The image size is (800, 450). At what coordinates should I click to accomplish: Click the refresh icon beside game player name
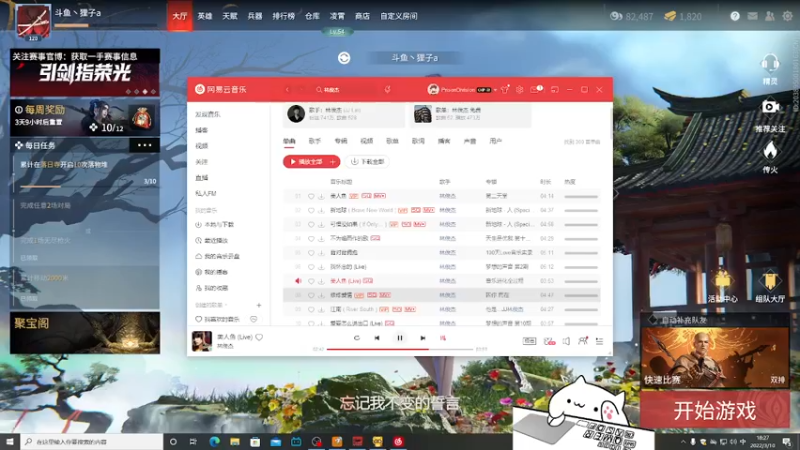[x=344, y=58]
